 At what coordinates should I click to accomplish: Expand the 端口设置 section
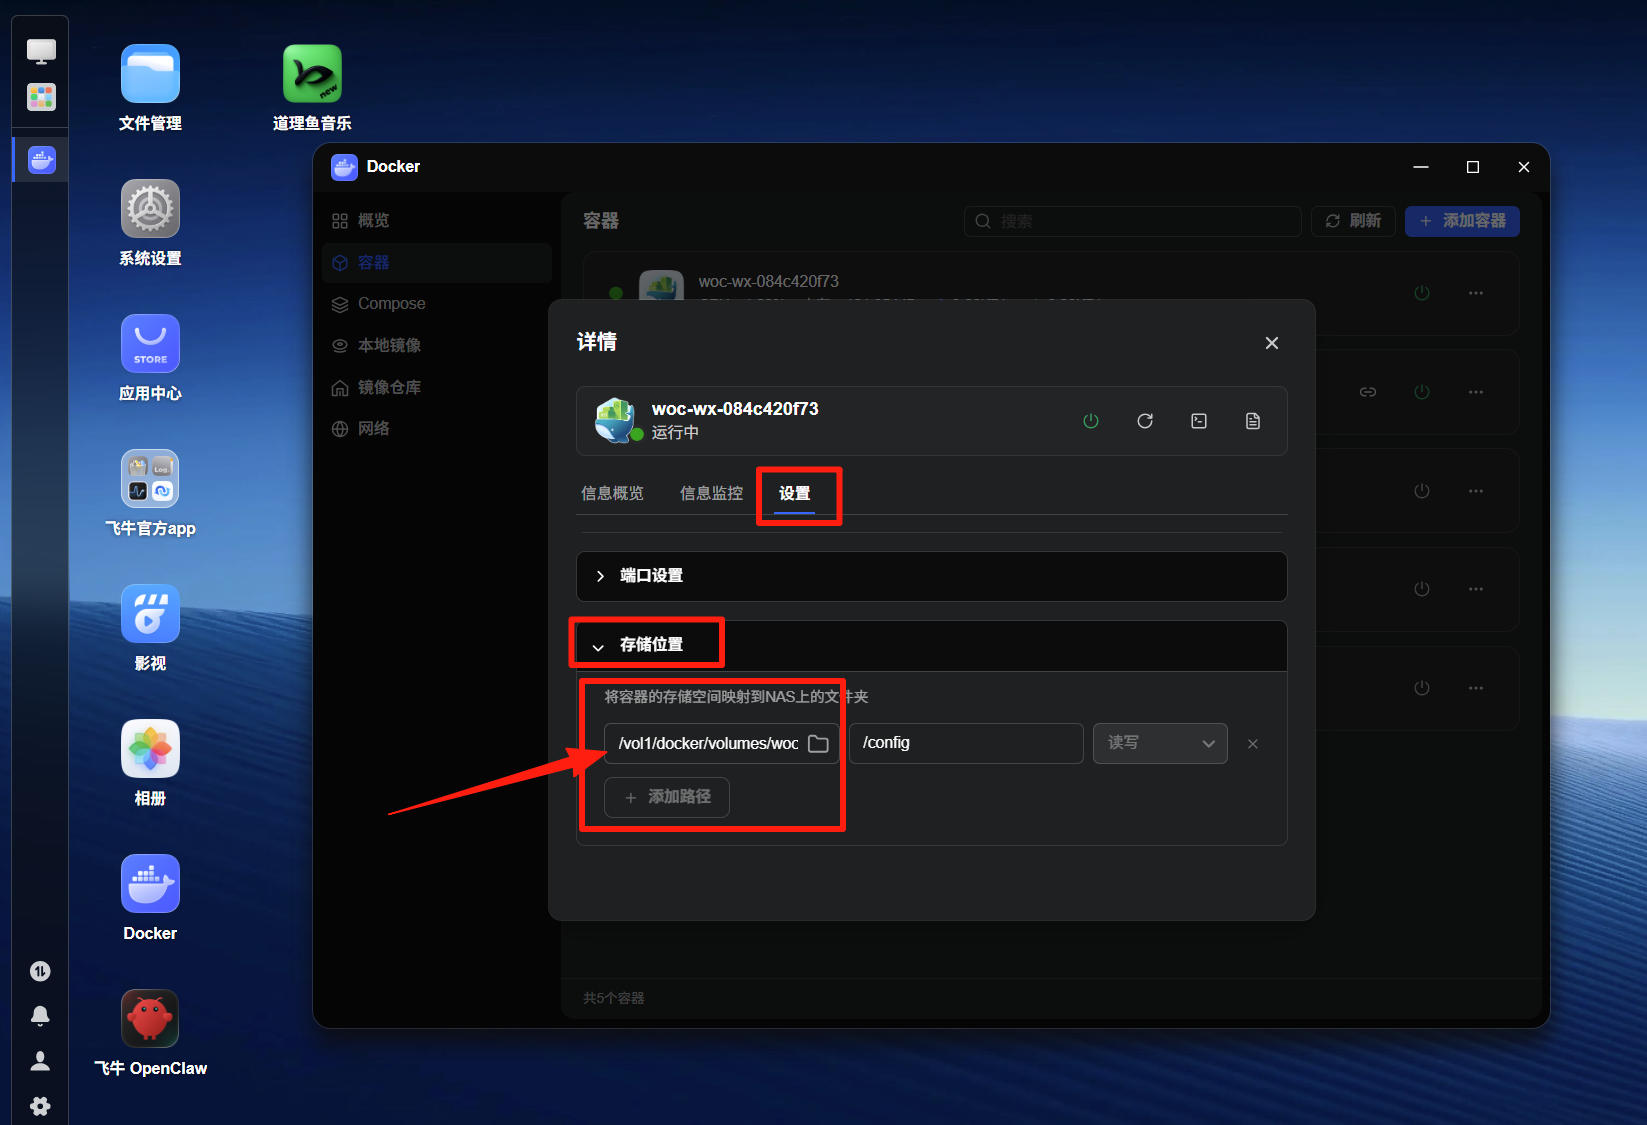pyautogui.click(x=932, y=576)
